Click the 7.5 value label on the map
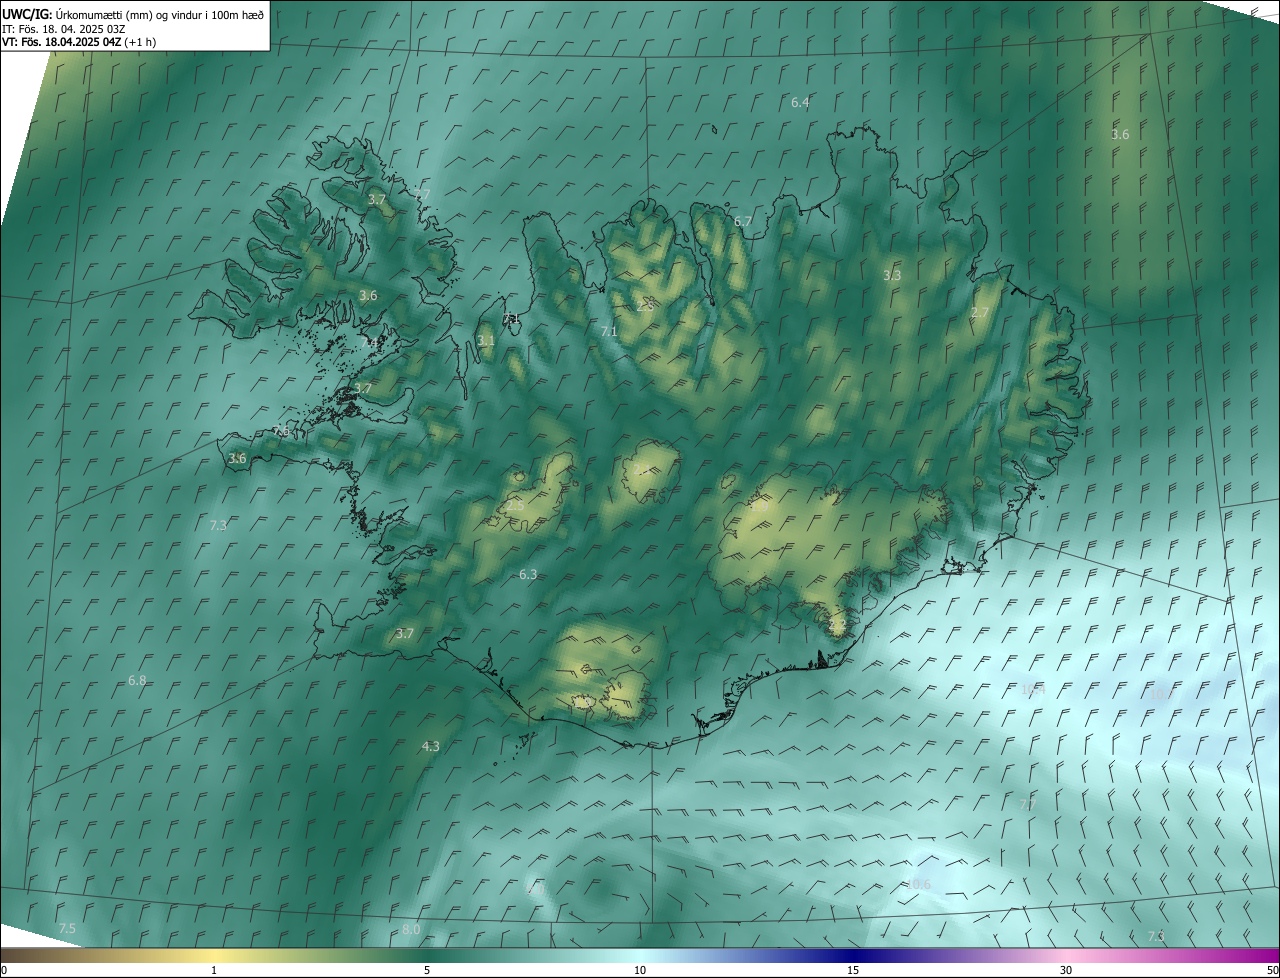The width and height of the screenshot is (1280, 978). coord(67,929)
